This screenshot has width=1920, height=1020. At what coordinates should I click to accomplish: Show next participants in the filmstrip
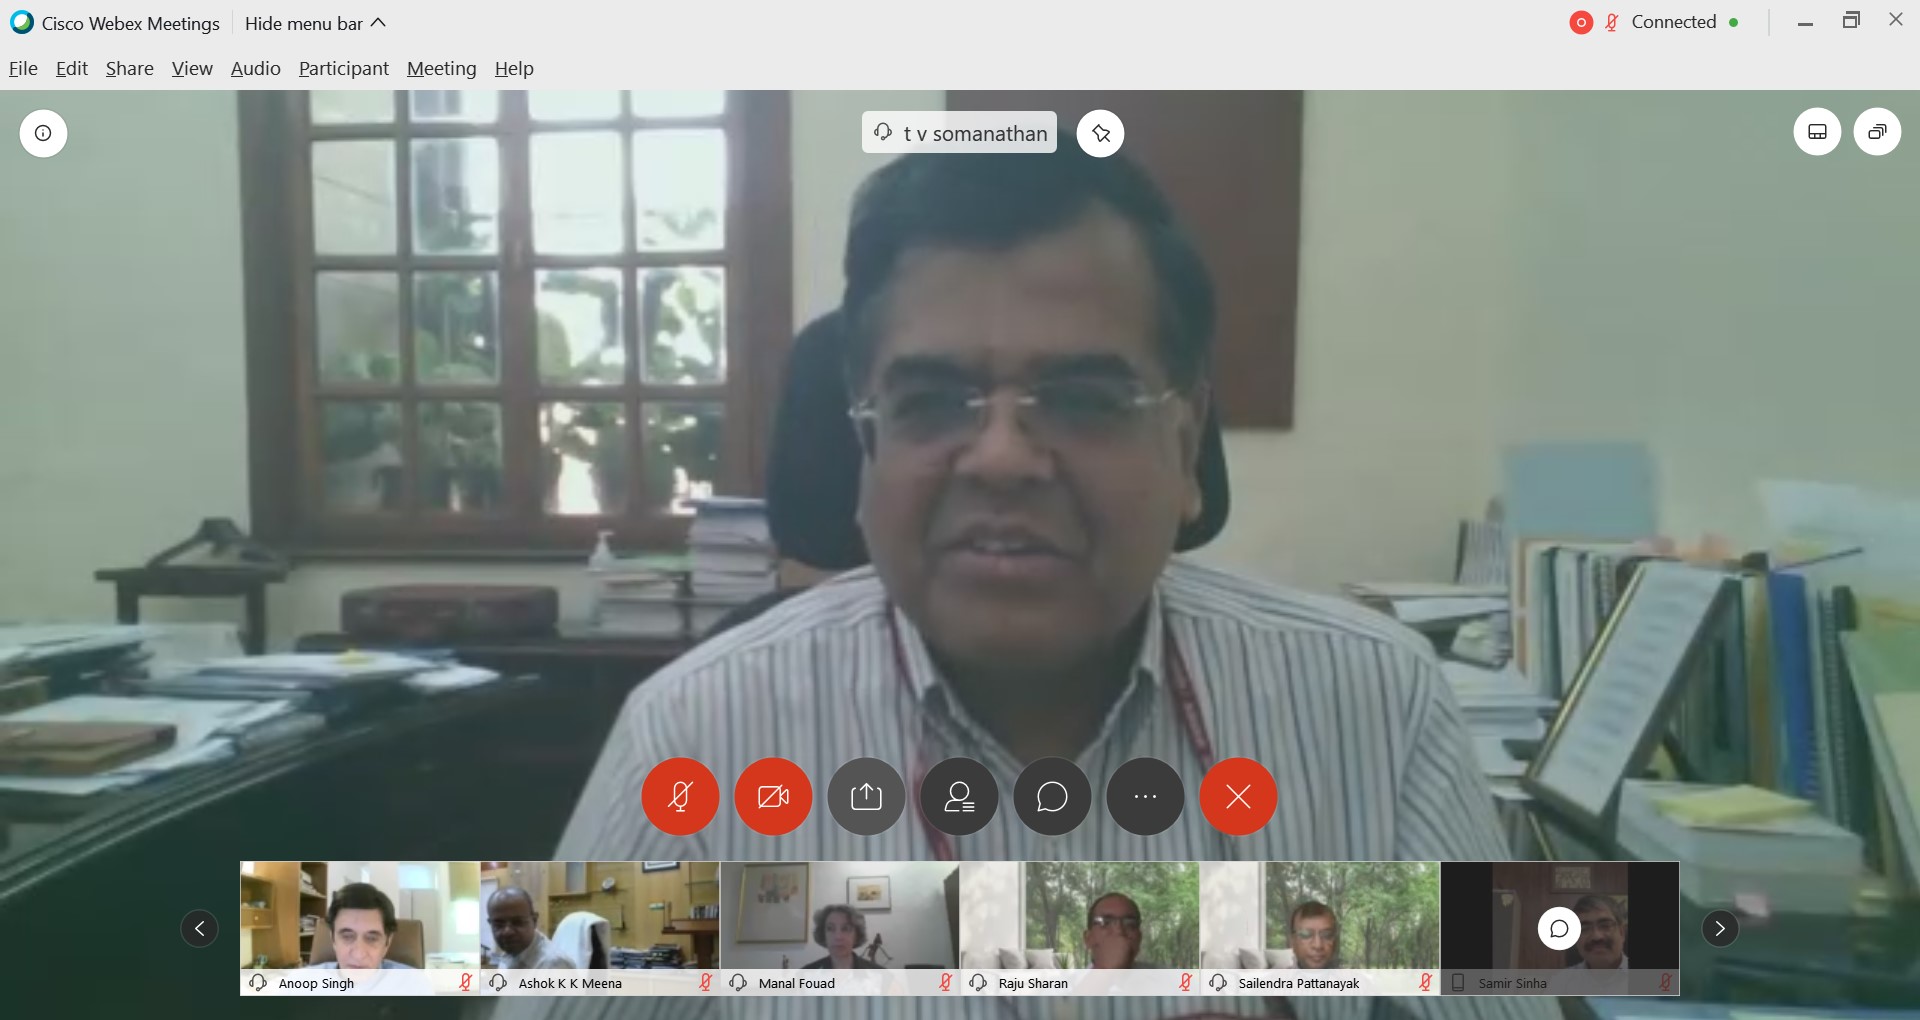(x=1720, y=929)
